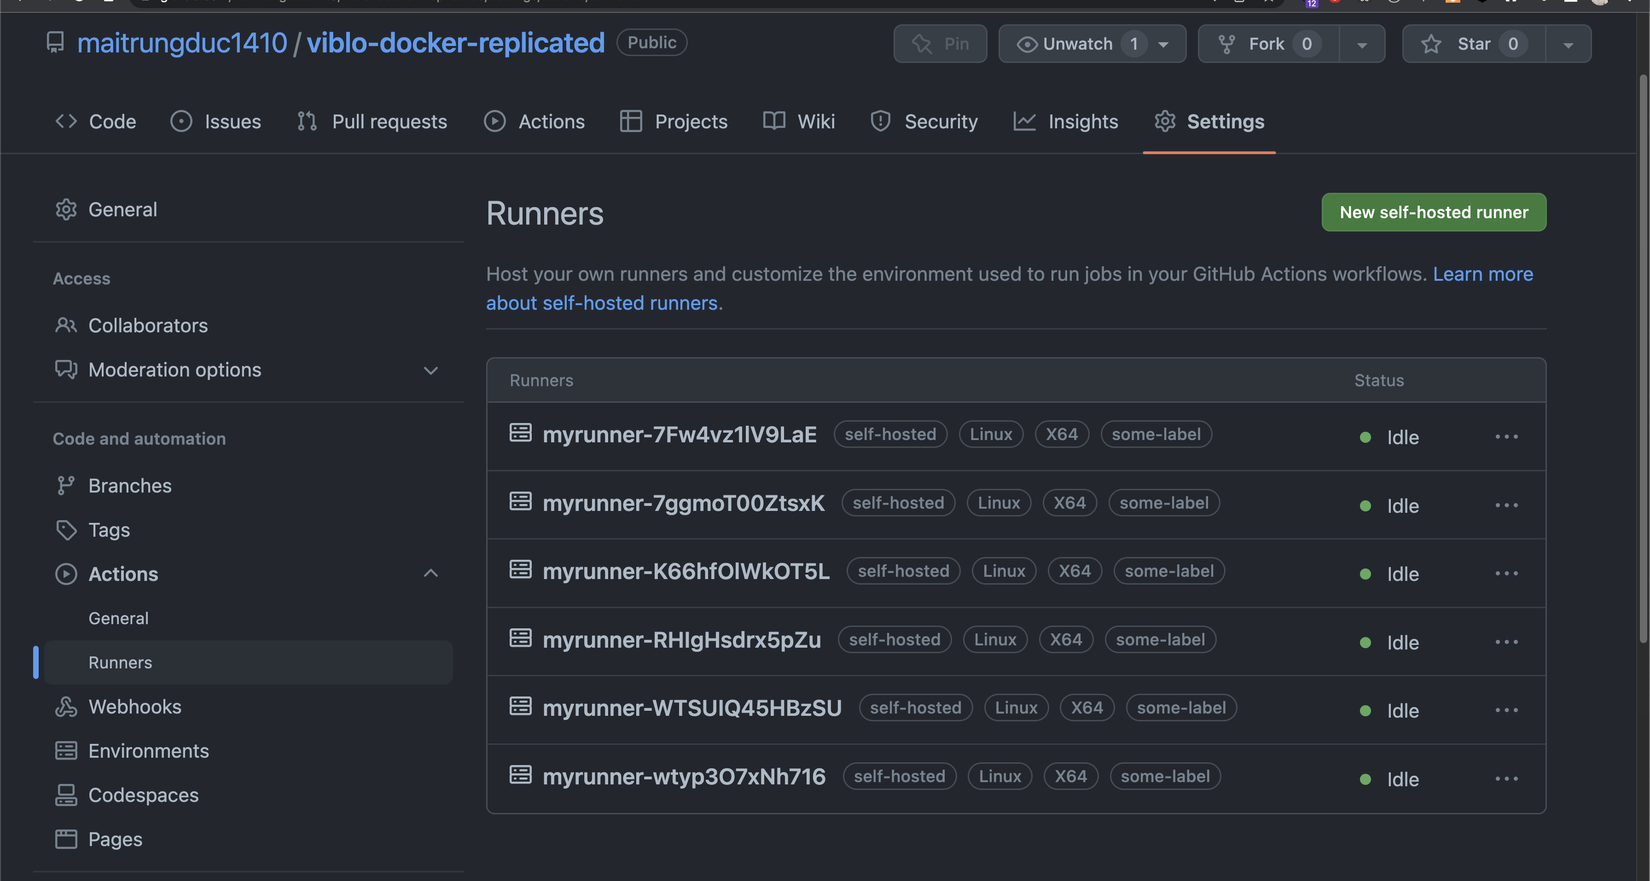Open the Insights tab
Viewport: 1650px width, 881px height.
(x=1066, y=122)
